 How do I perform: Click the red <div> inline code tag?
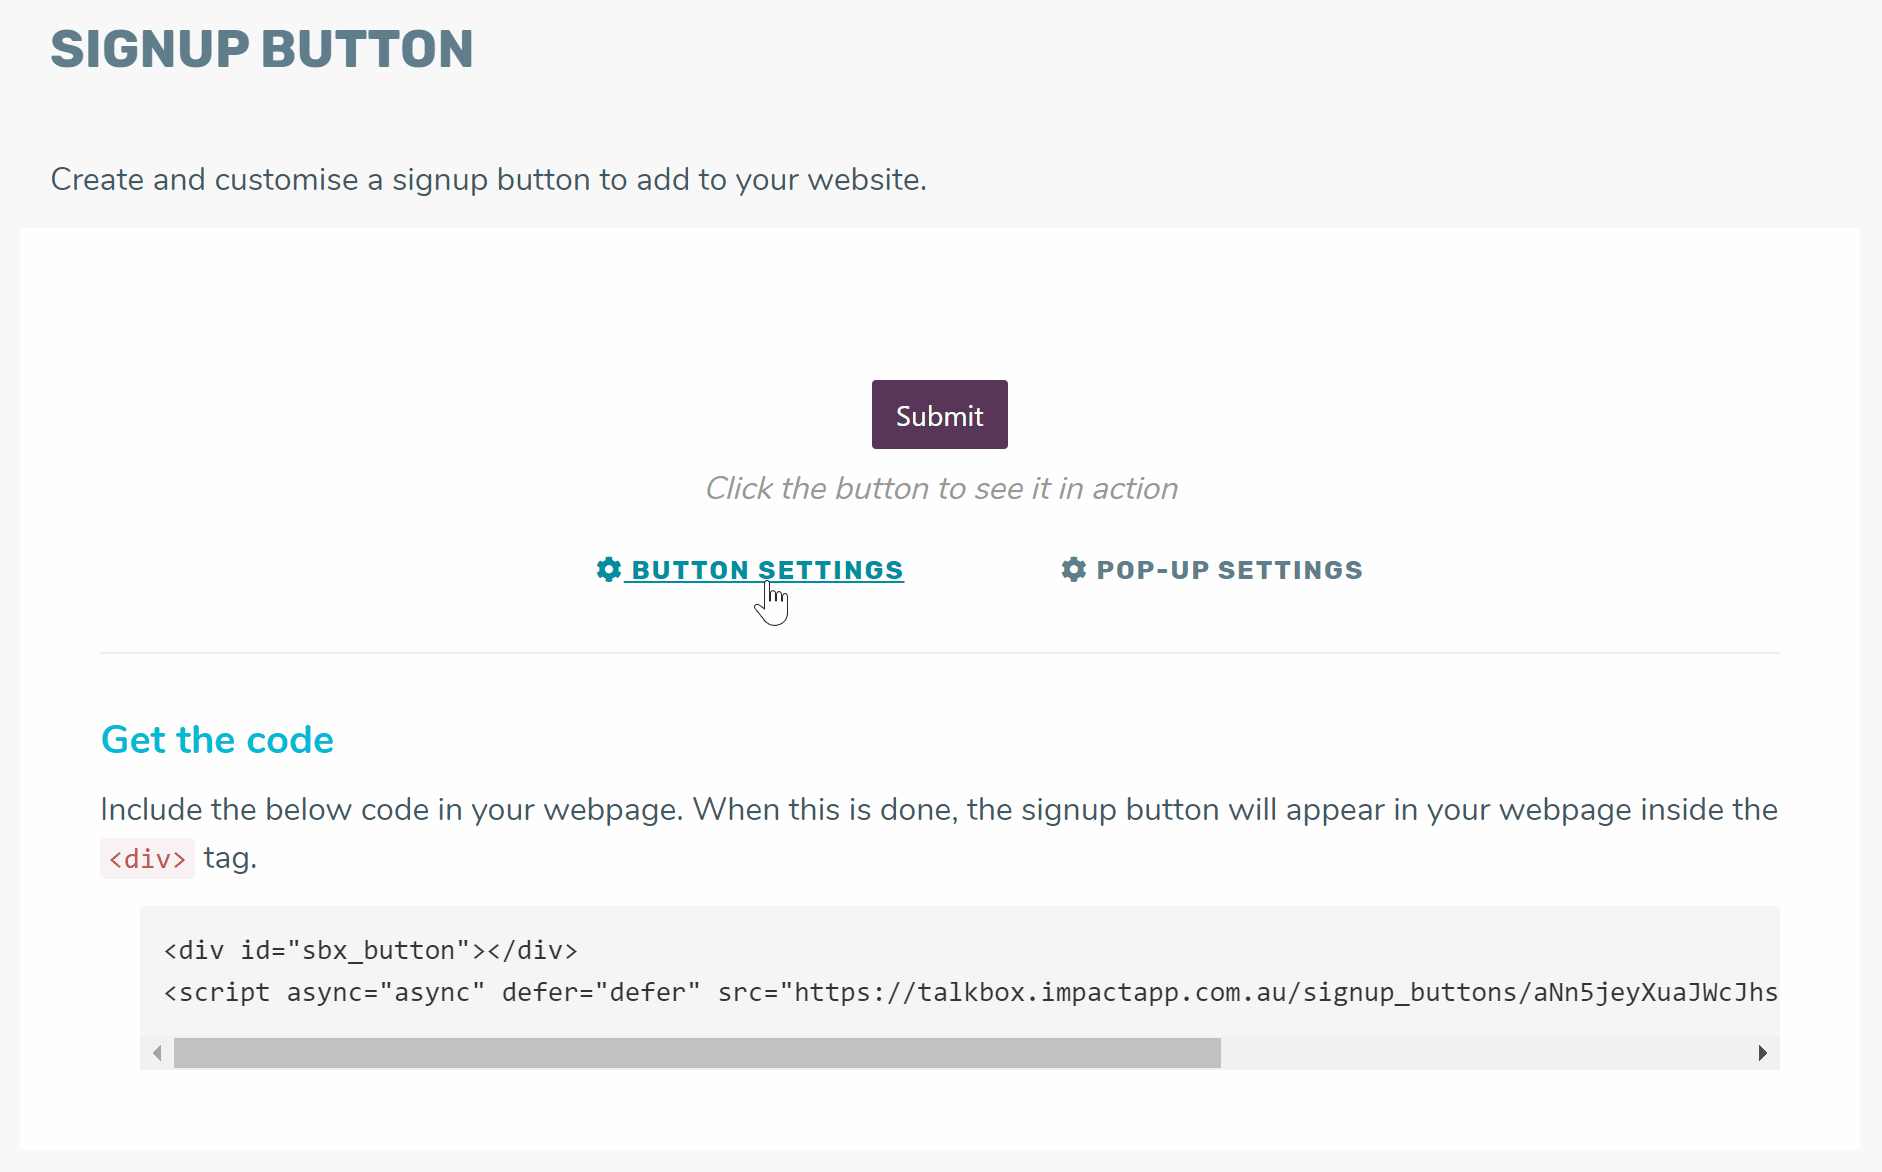pyautogui.click(x=147, y=859)
